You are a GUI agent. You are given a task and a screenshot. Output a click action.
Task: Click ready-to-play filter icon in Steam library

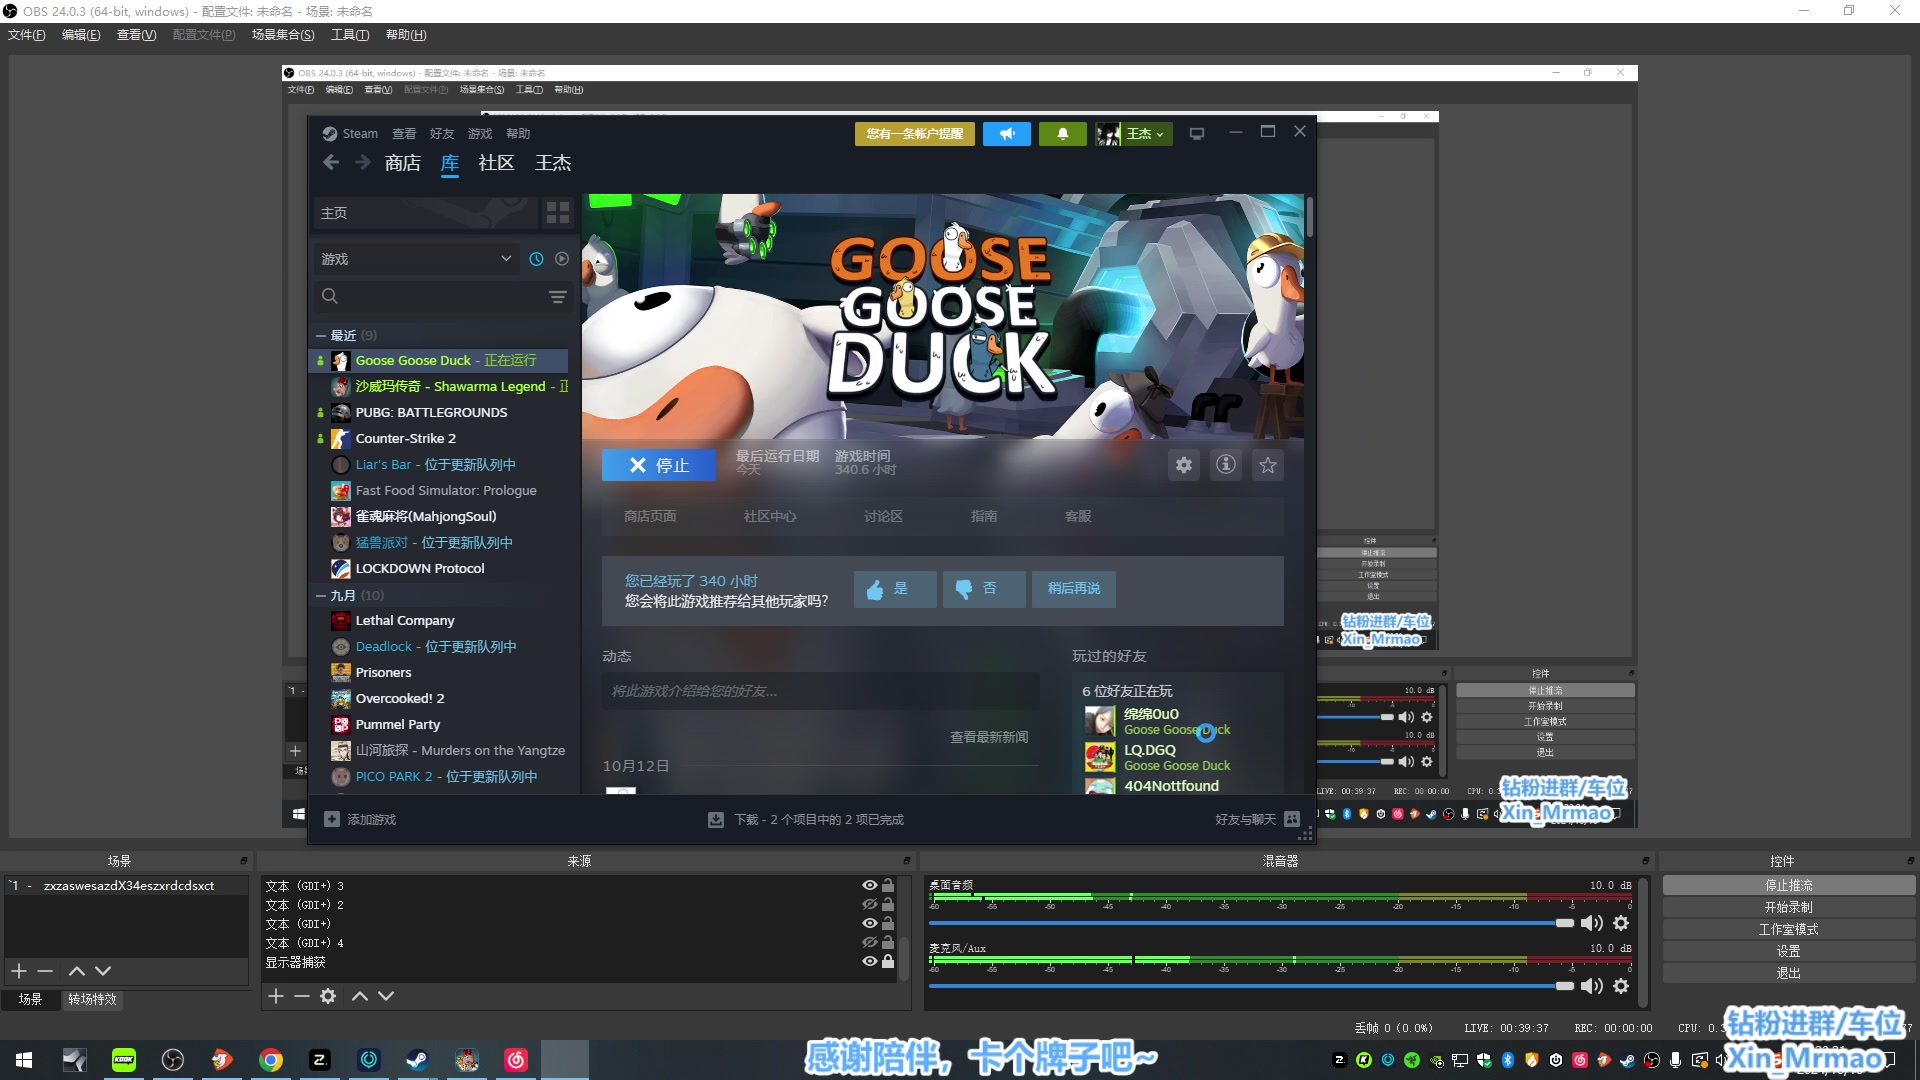click(562, 259)
